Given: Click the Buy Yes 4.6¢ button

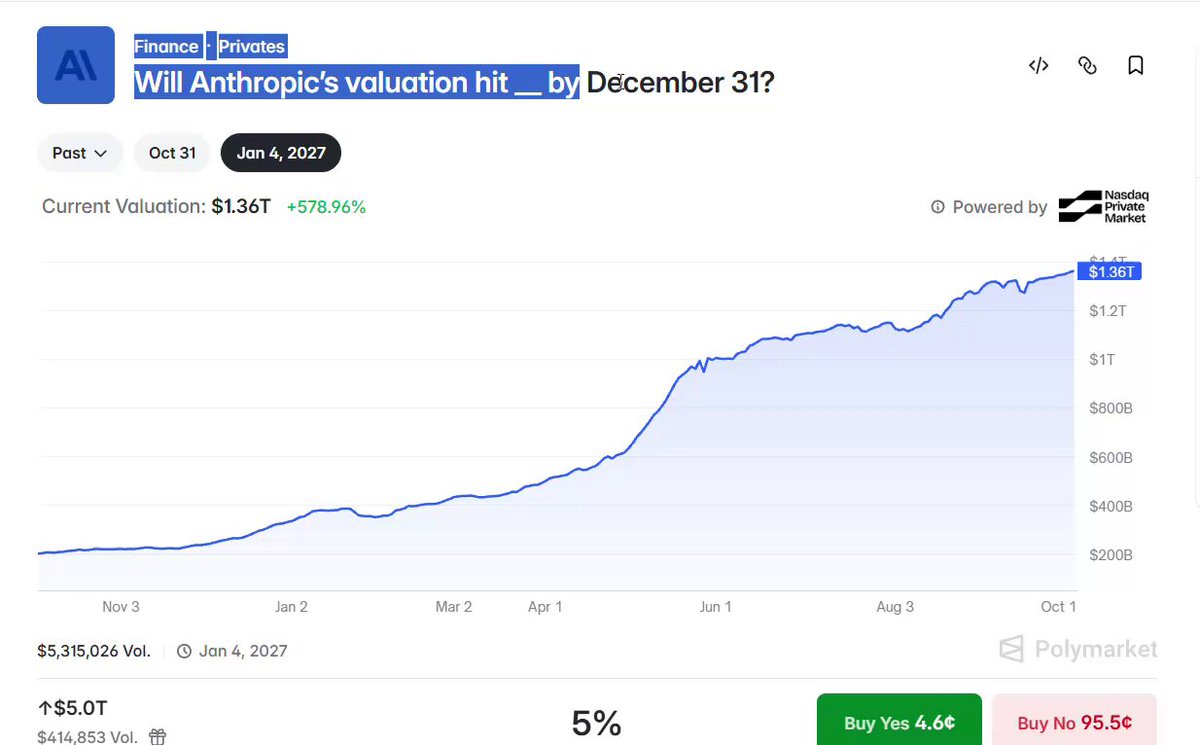Looking at the screenshot, I should coord(899,722).
